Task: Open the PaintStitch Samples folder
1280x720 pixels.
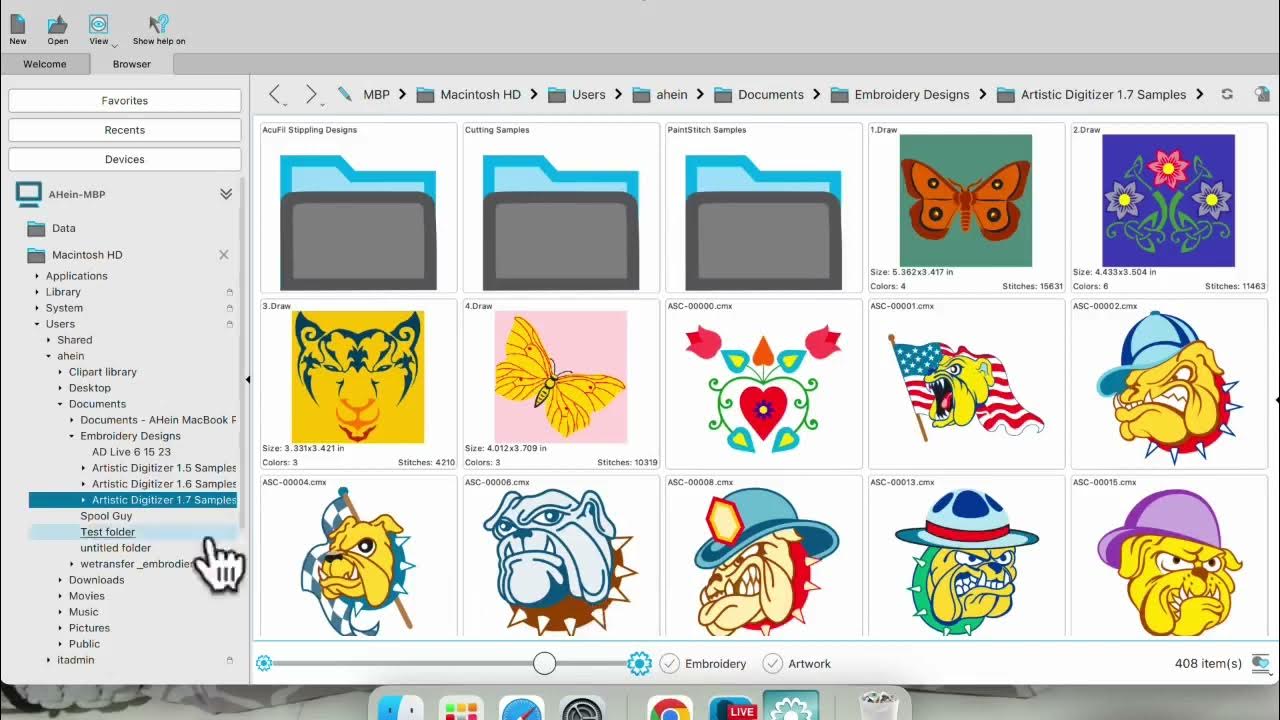Action: tap(764, 208)
